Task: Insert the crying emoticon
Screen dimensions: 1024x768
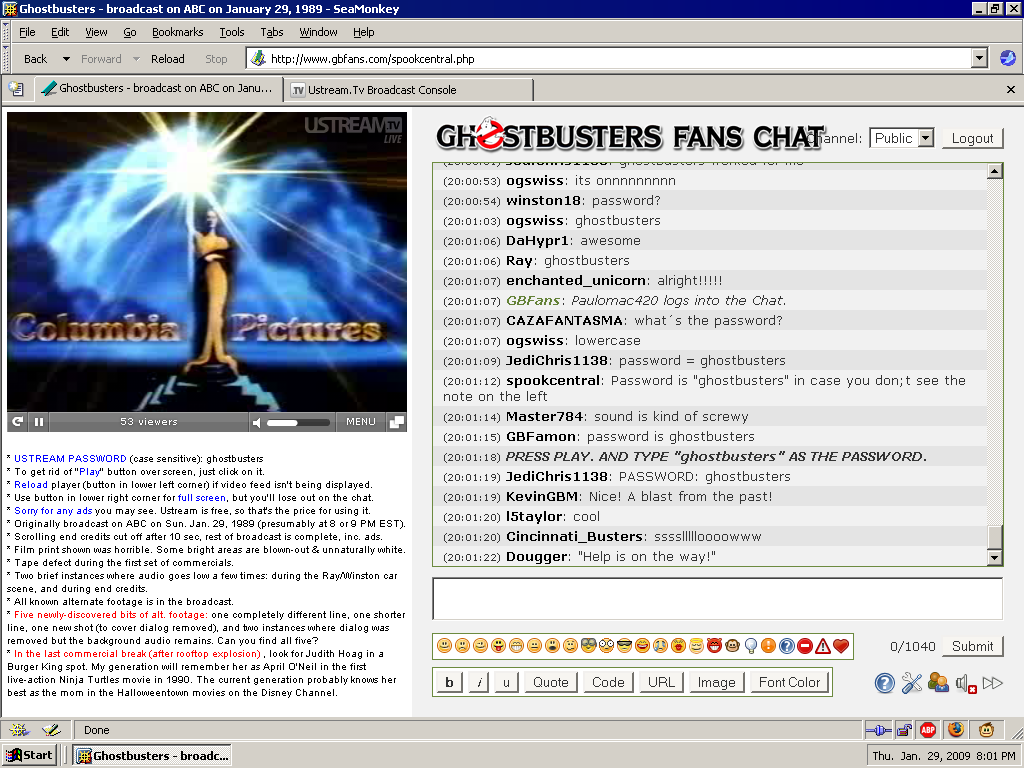Action: pyautogui.click(x=660, y=646)
